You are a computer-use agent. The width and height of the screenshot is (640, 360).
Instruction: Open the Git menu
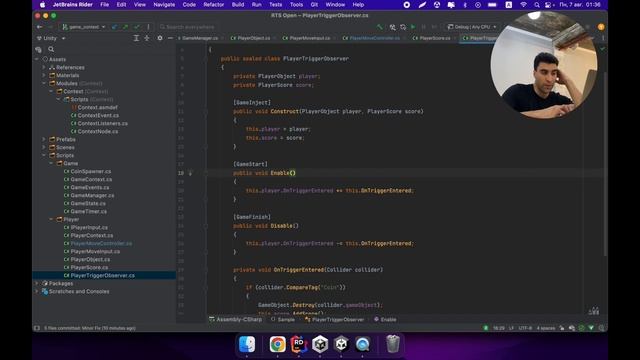[x=314, y=5]
